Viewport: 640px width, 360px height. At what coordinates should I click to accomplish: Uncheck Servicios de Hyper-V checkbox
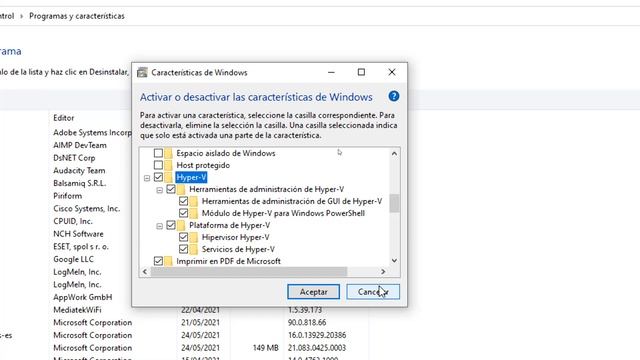tap(184, 249)
